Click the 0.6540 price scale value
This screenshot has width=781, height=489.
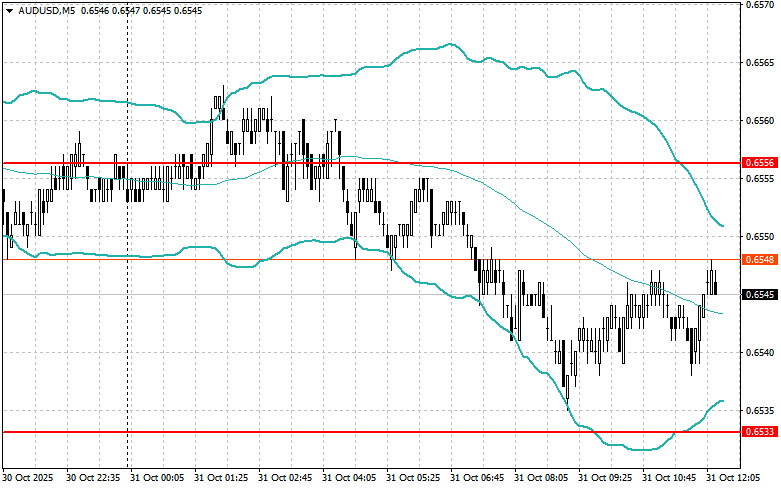[760, 353]
